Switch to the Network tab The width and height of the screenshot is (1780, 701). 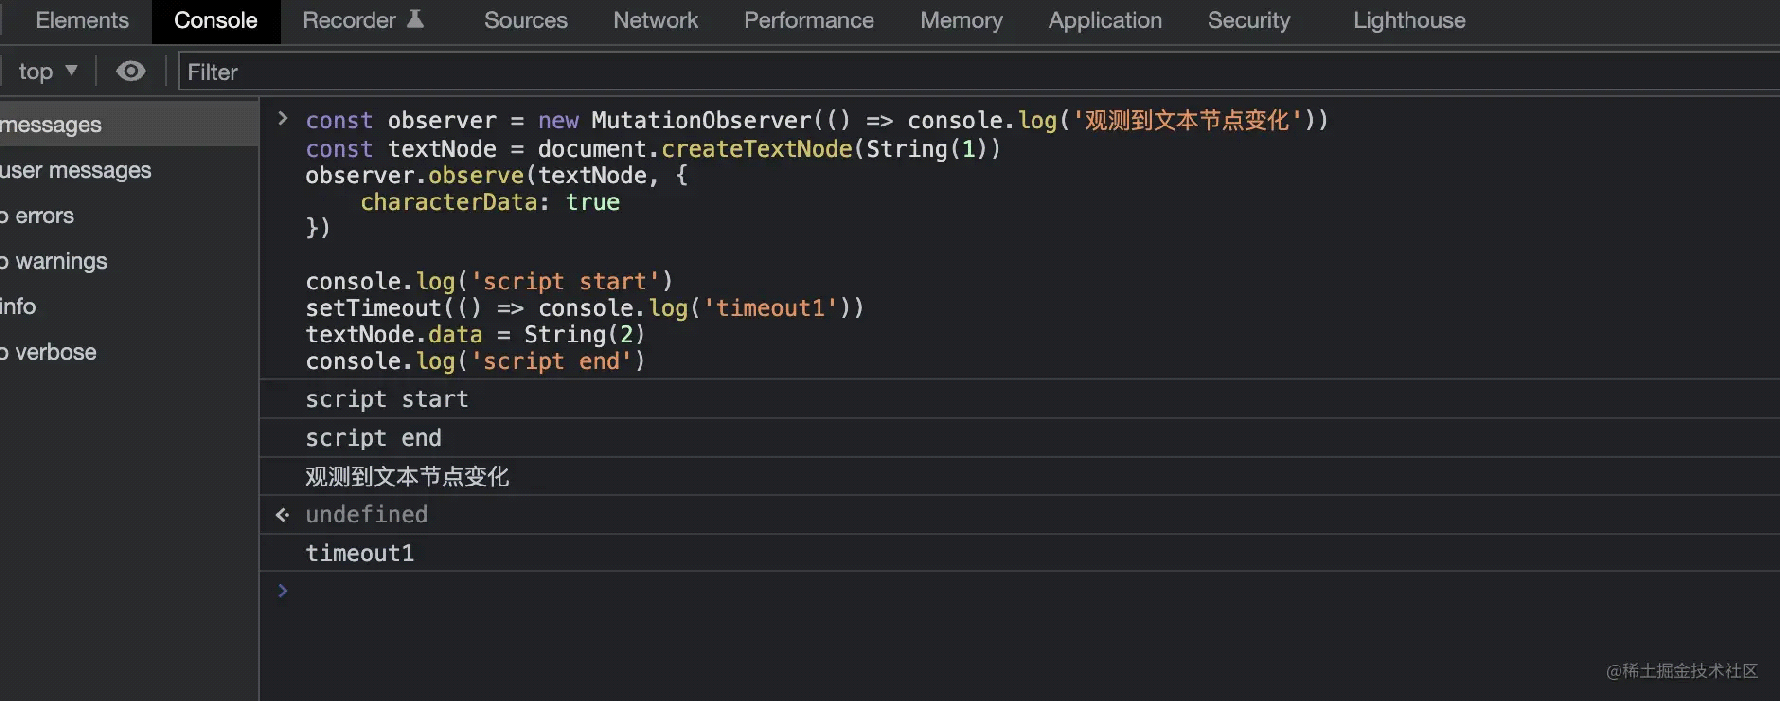pyautogui.click(x=655, y=20)
